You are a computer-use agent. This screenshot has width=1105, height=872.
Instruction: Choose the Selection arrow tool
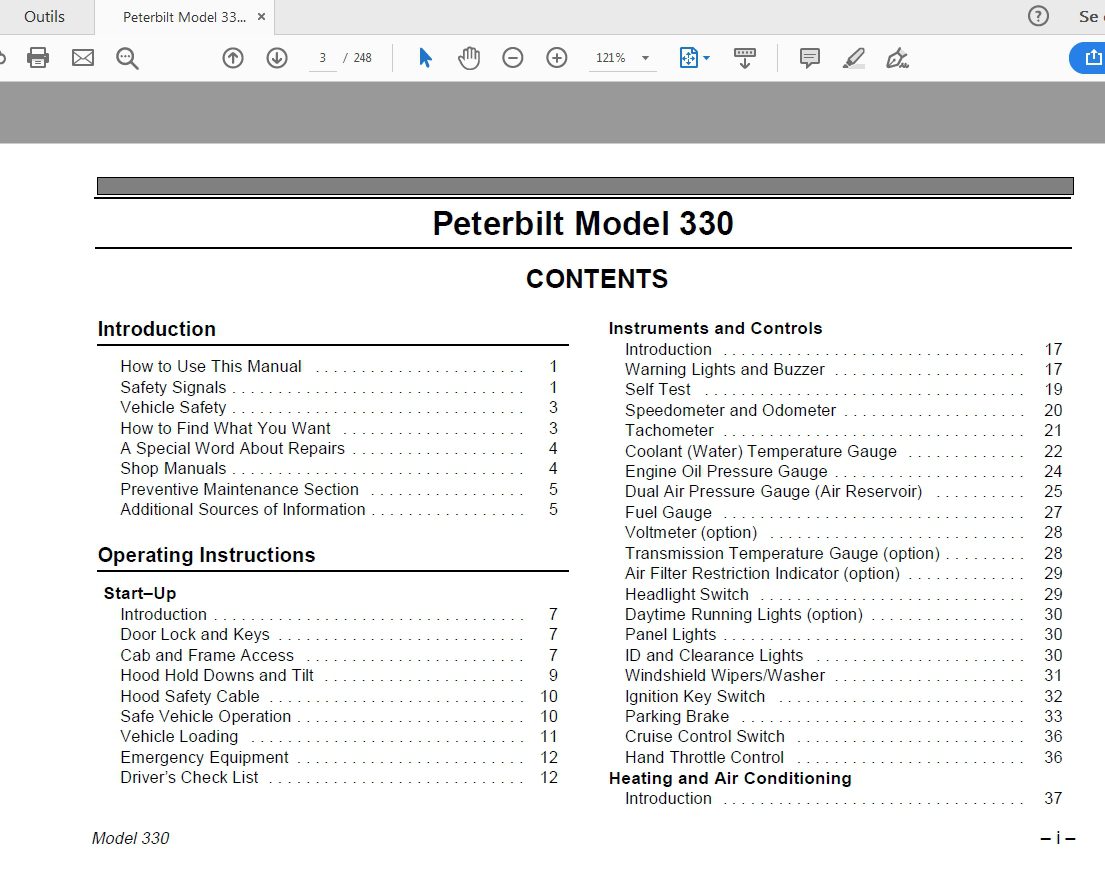425,58
